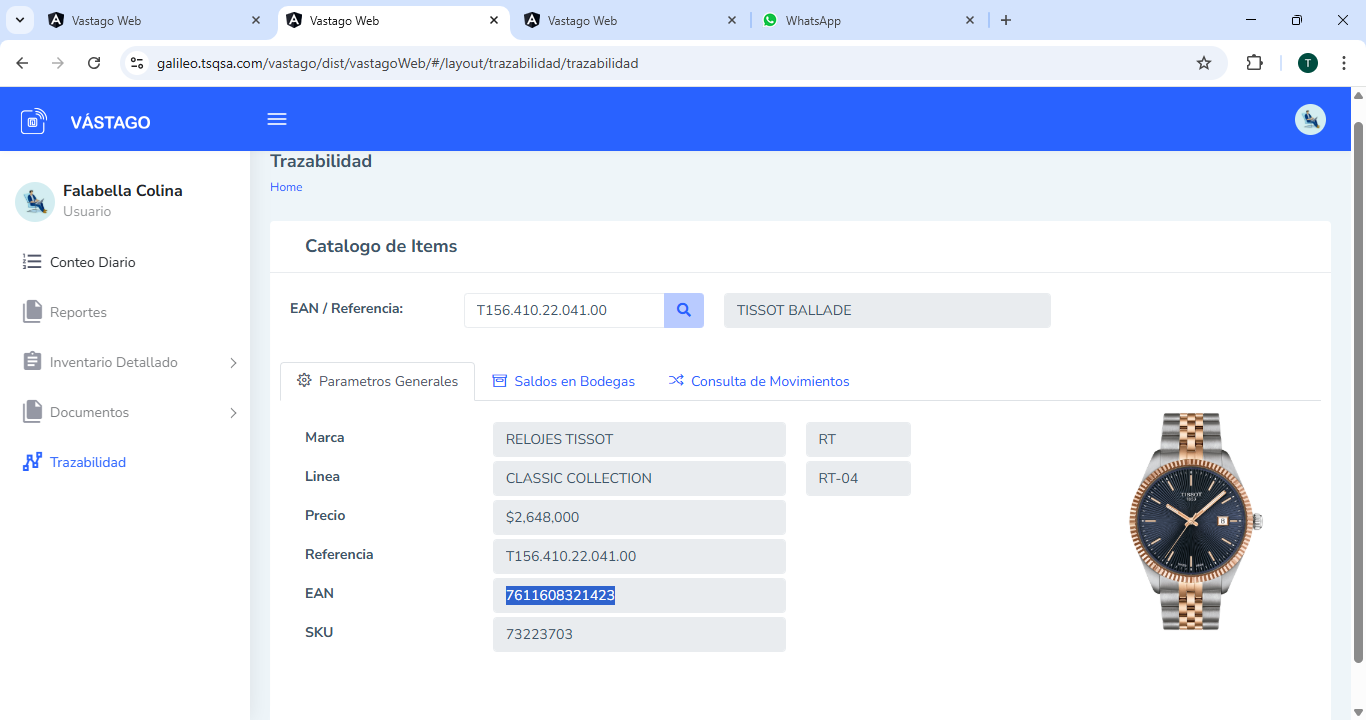Go forward in browser history
The image size is (1366, 720).
click(58, 63)
